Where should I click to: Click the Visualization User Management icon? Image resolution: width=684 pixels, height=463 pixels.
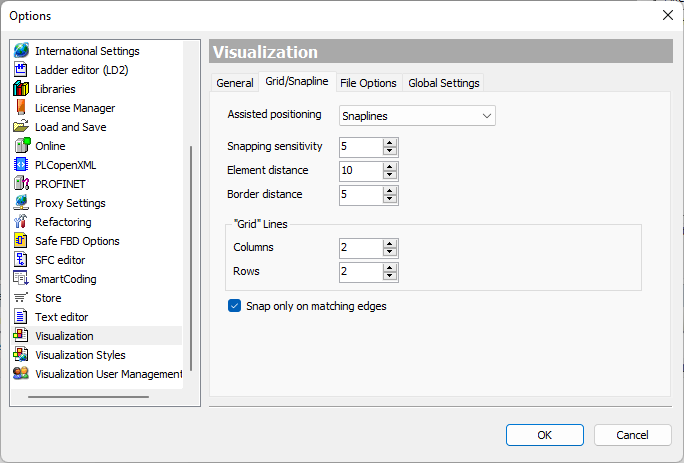tap(21, 374)
